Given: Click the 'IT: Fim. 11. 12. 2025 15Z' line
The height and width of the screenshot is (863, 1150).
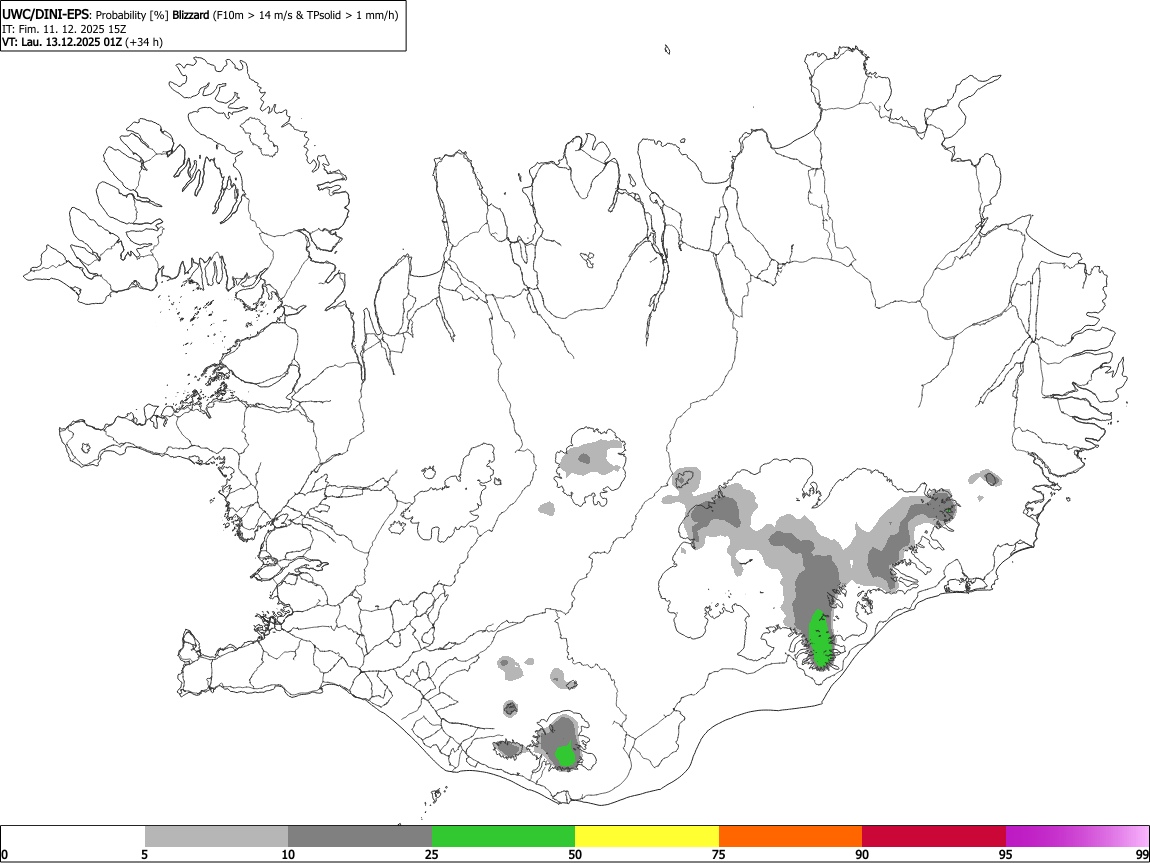Looking at the screenshot, I should (64, 29).
